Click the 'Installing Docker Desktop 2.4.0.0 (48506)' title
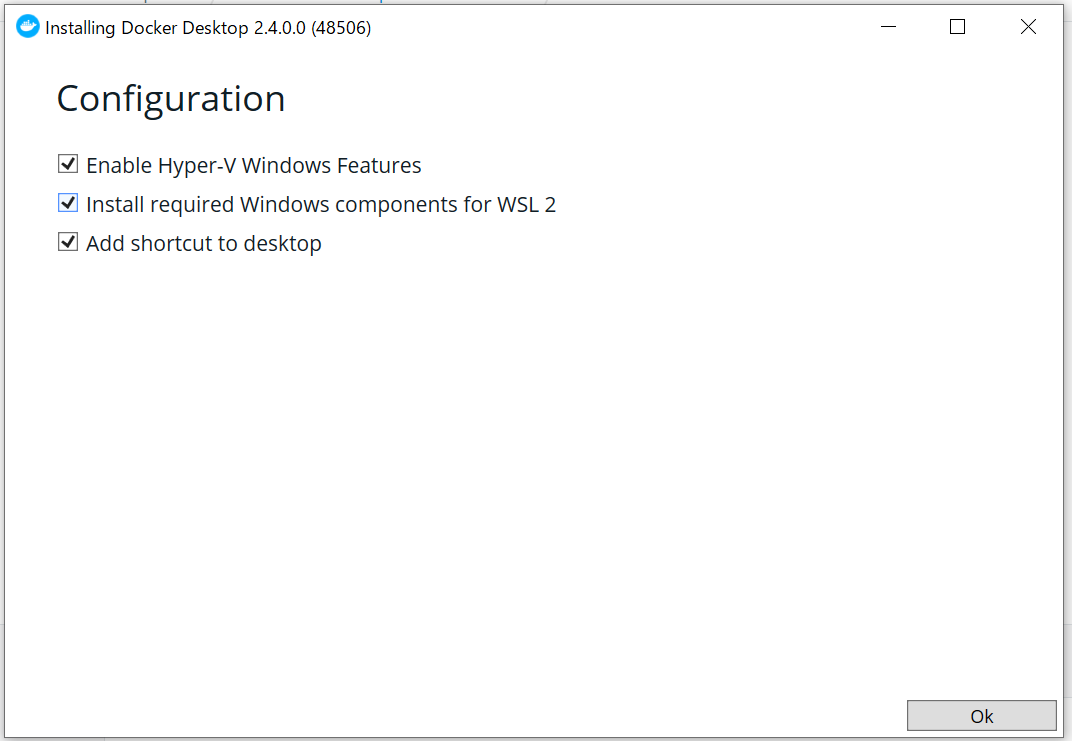 point(208,28)
